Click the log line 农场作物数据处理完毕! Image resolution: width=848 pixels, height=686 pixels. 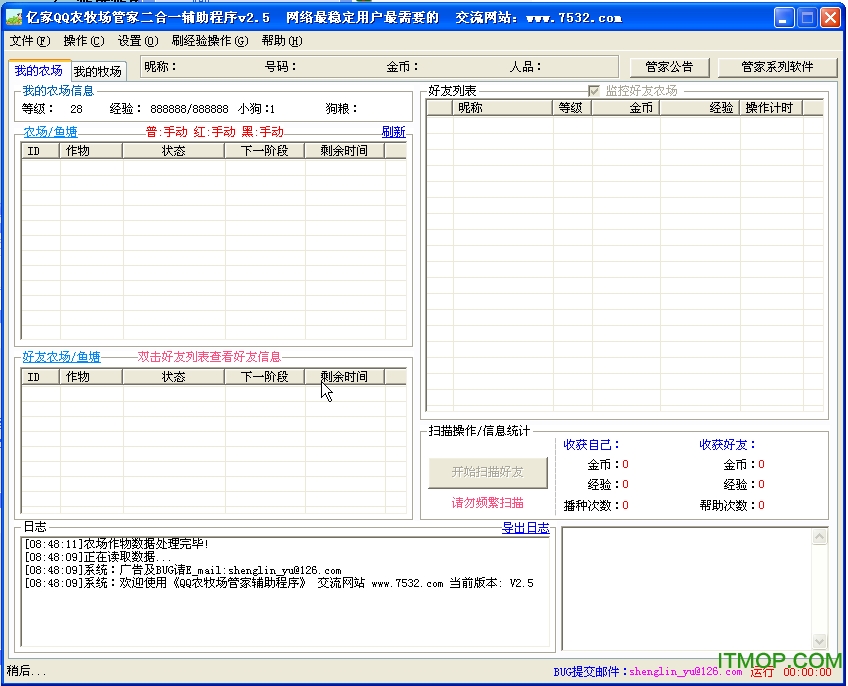[116, 544]
